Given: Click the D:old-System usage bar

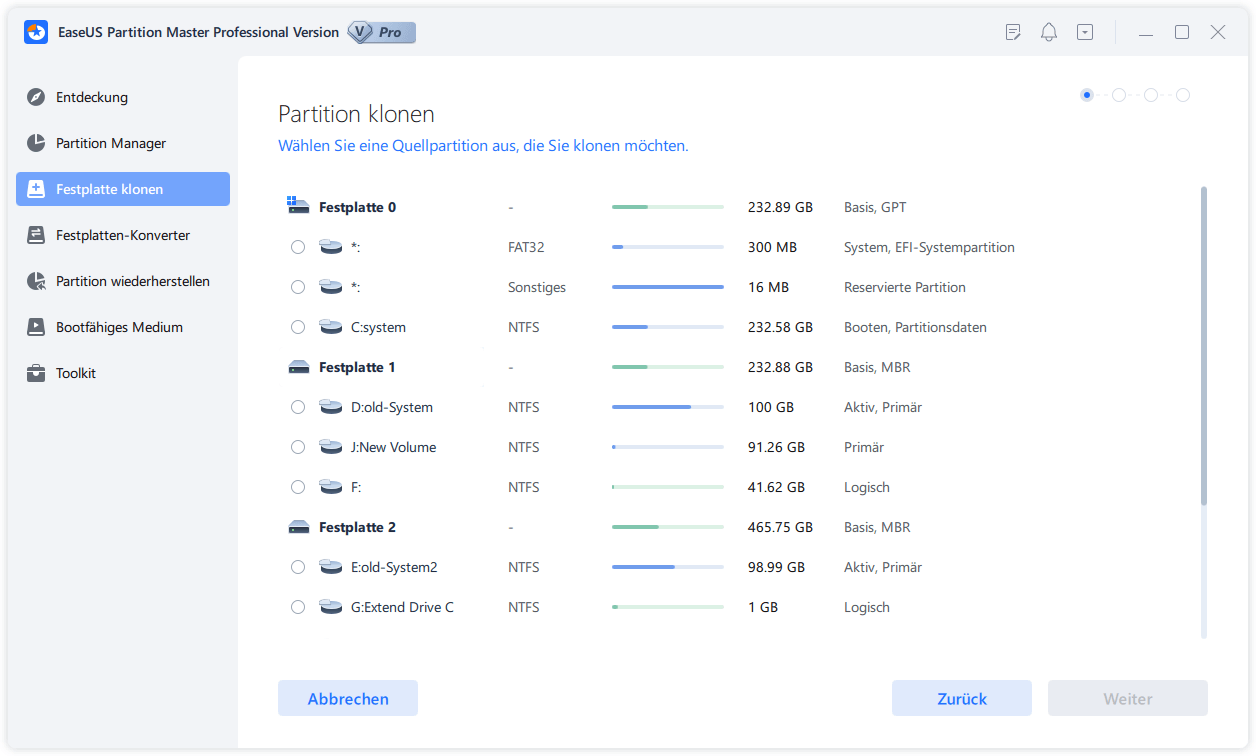Looking at the screenshot, I should coord(668,407).
